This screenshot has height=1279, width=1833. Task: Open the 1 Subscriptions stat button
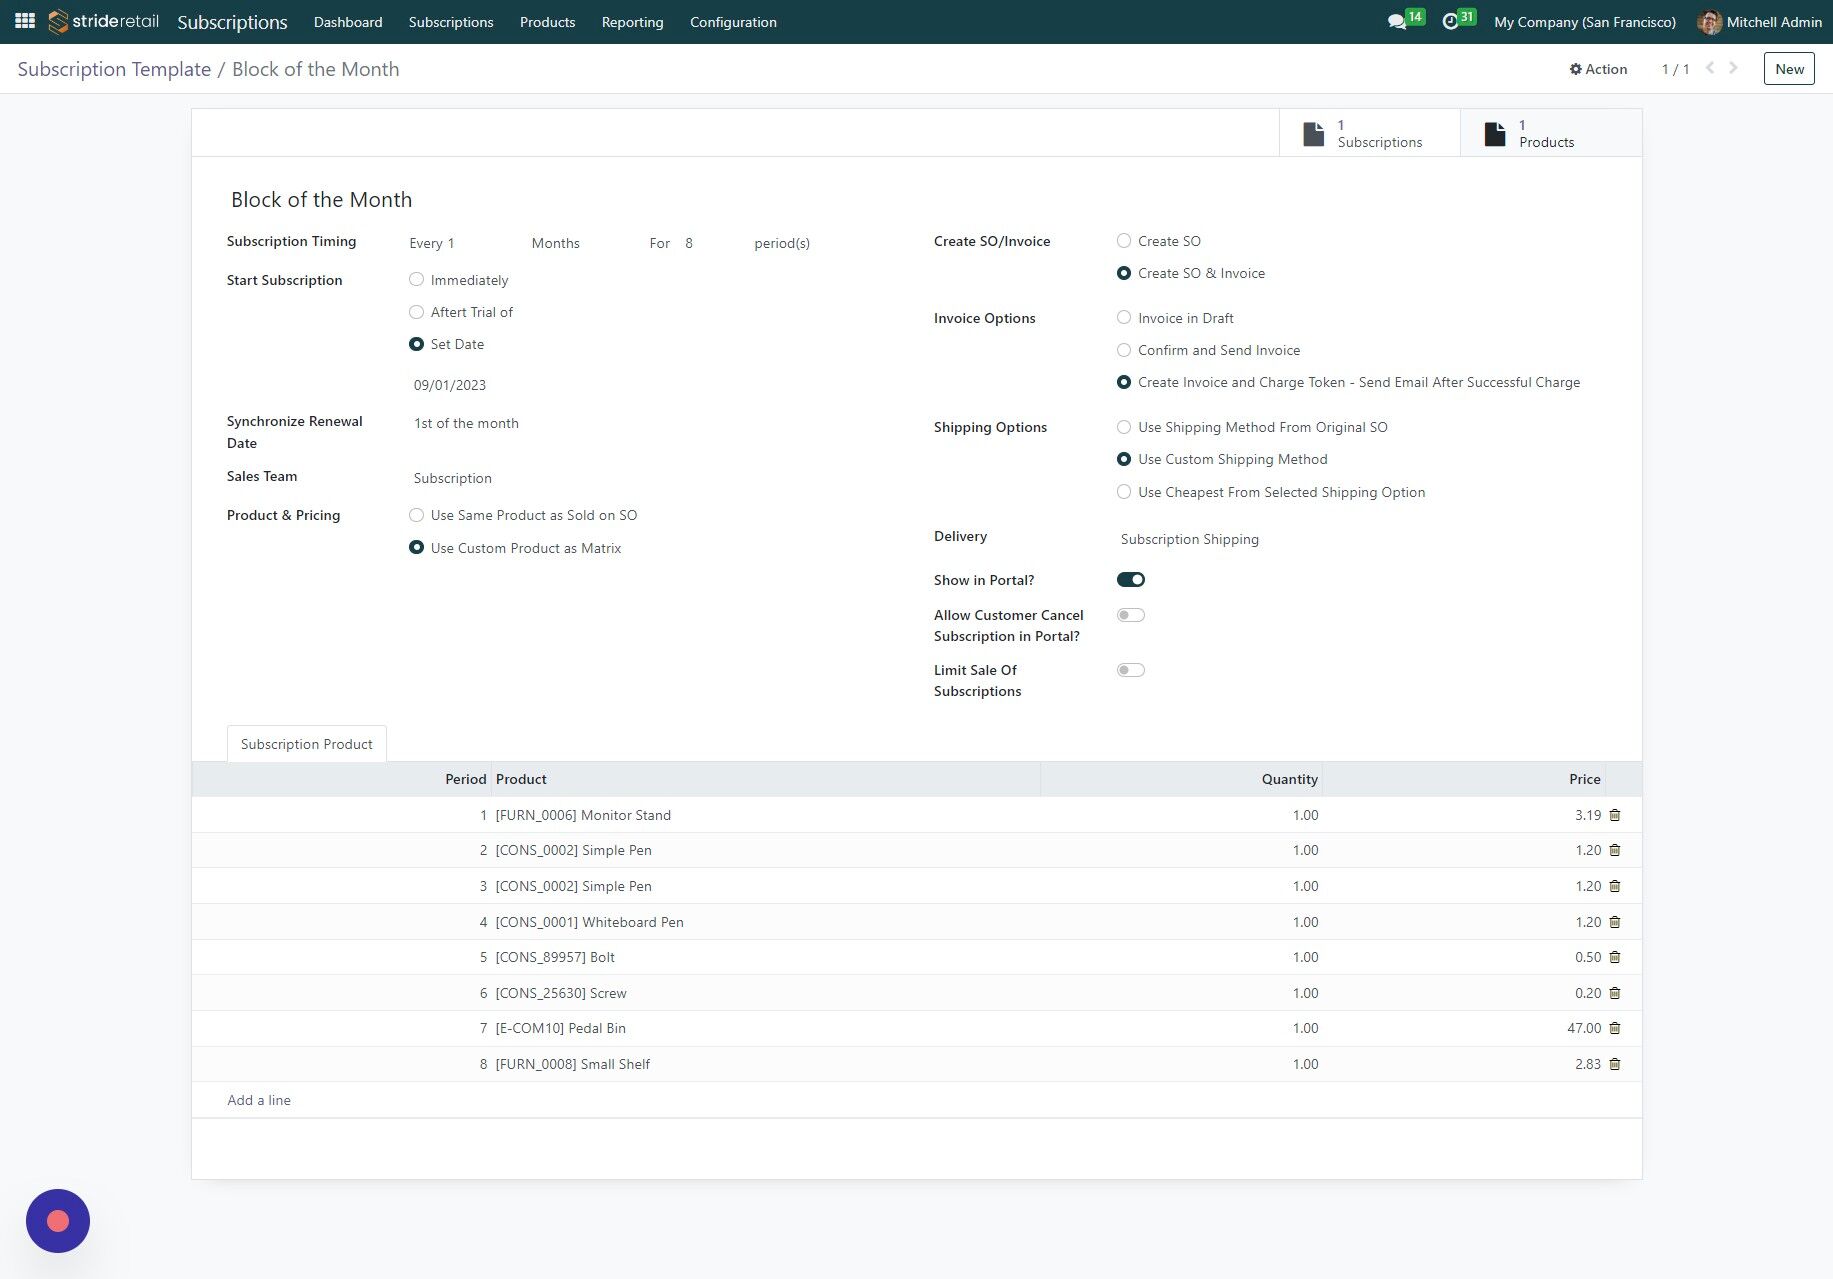coord(1369,133)
